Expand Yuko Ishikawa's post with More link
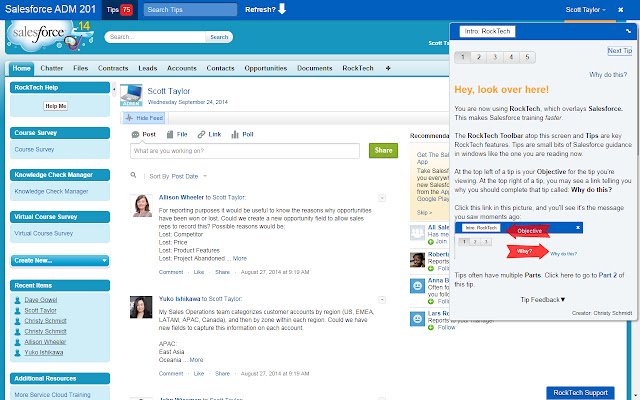Screen dimensions: 640x400 tap(196, 360)
